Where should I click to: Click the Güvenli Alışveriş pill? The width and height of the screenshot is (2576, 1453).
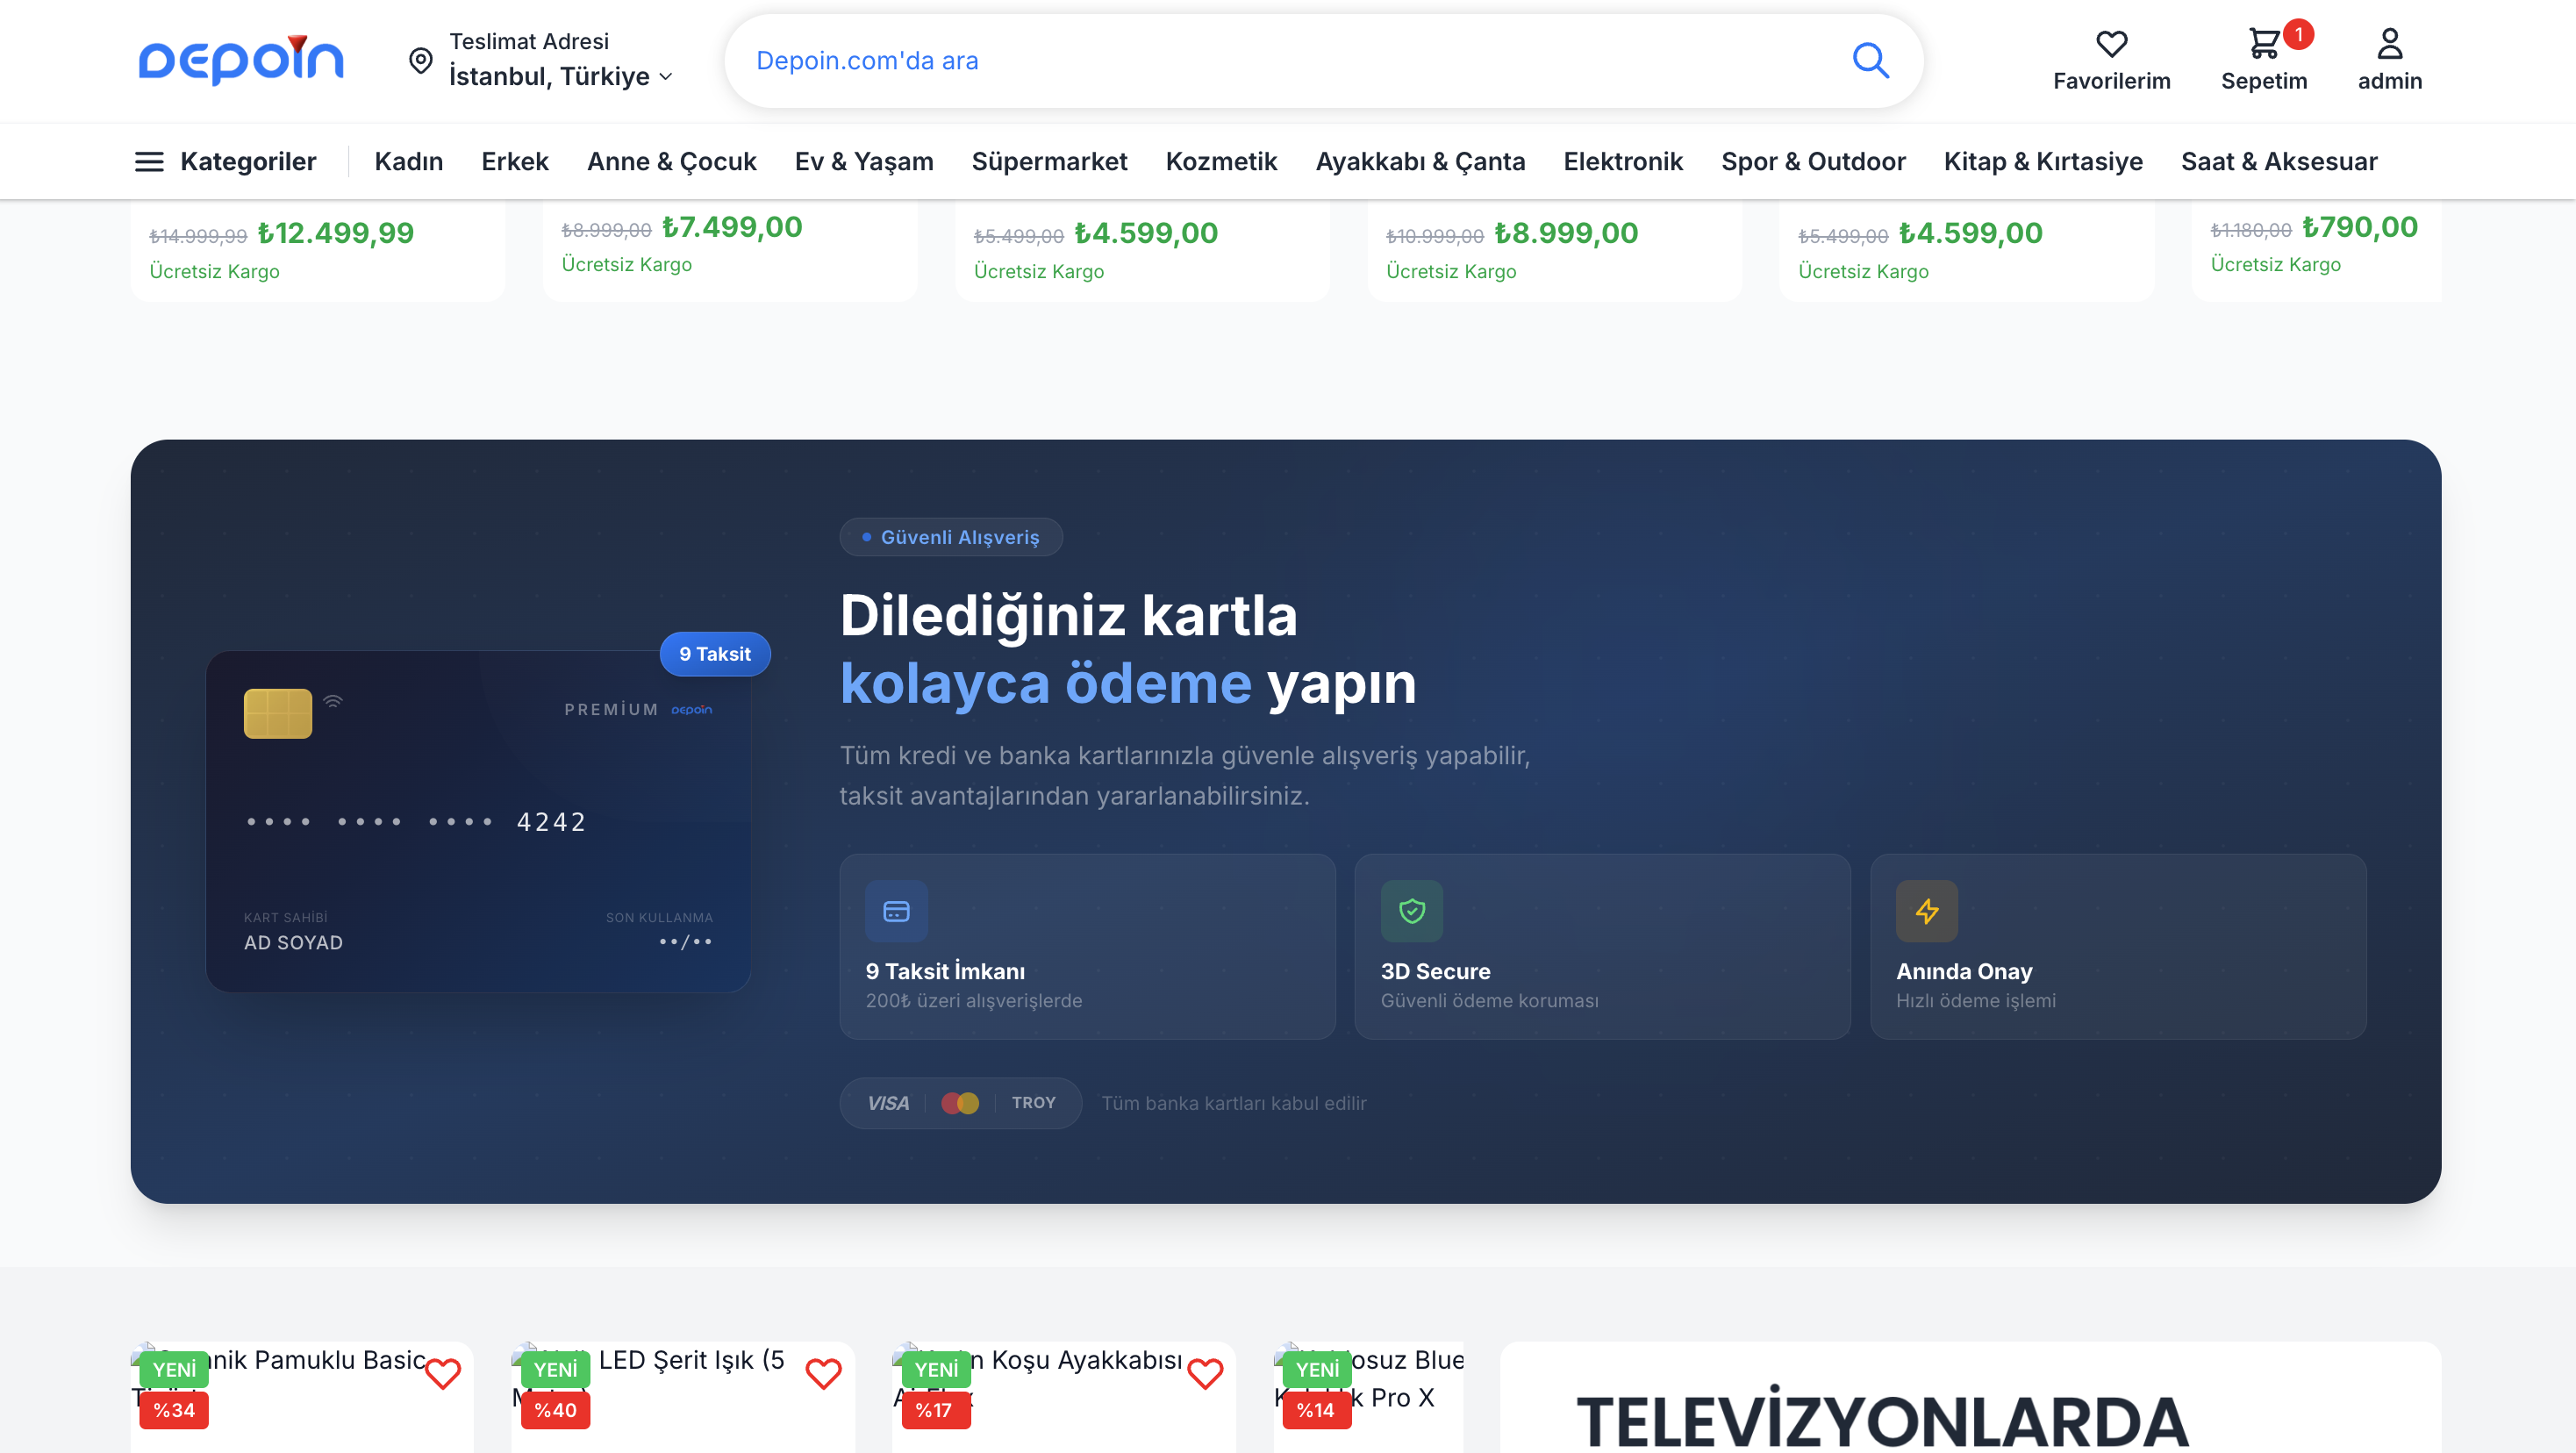coord(950,537)
